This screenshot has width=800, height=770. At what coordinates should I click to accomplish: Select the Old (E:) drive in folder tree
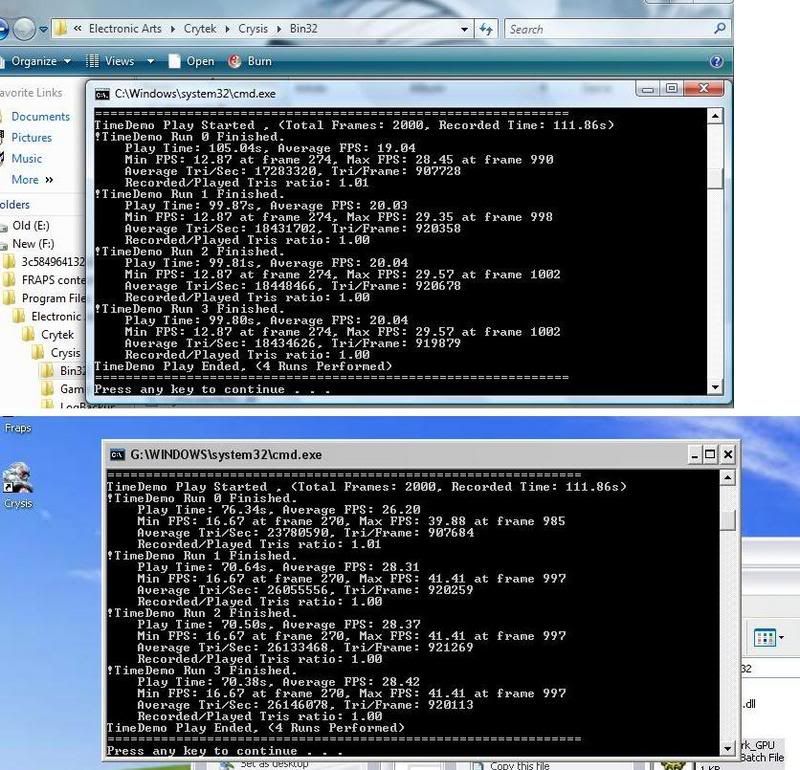(x=31, y=226)
